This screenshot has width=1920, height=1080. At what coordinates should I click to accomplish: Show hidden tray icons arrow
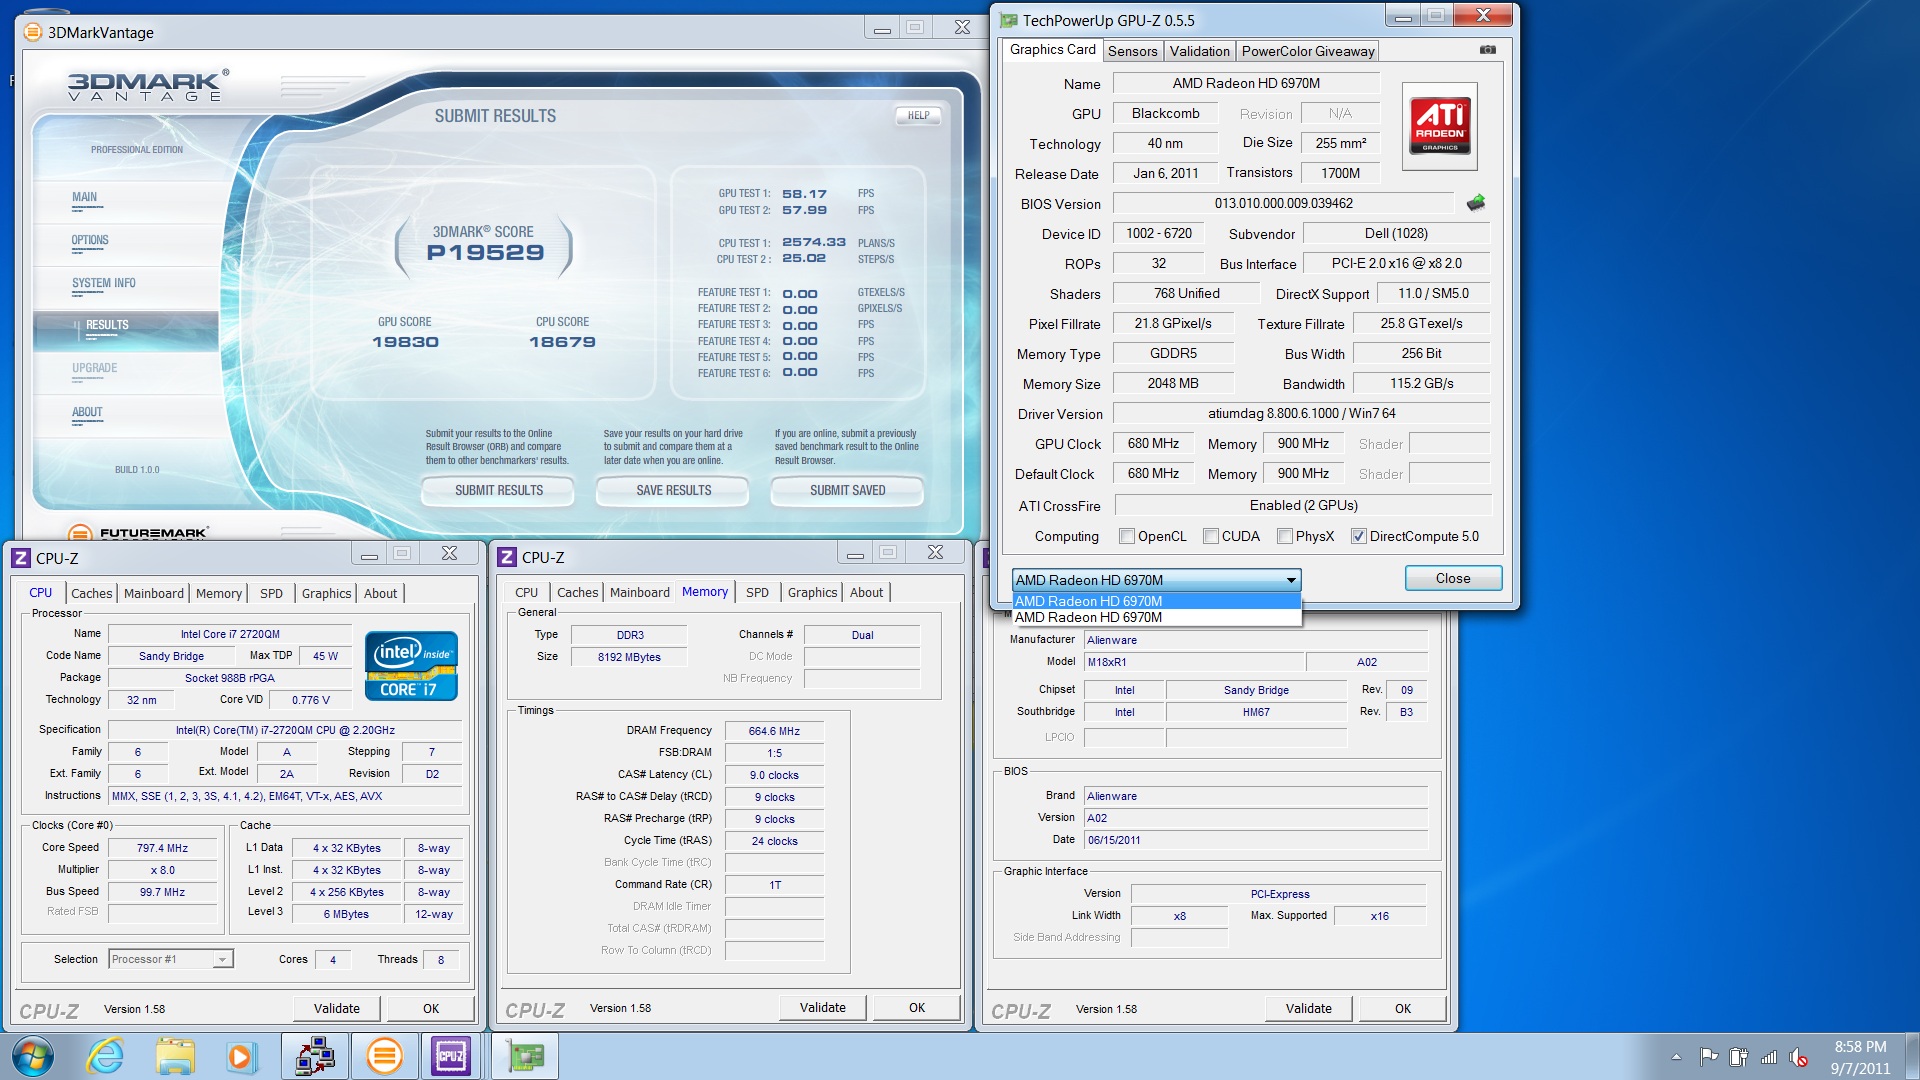pyautogui.click(x=1676, y=1057)
